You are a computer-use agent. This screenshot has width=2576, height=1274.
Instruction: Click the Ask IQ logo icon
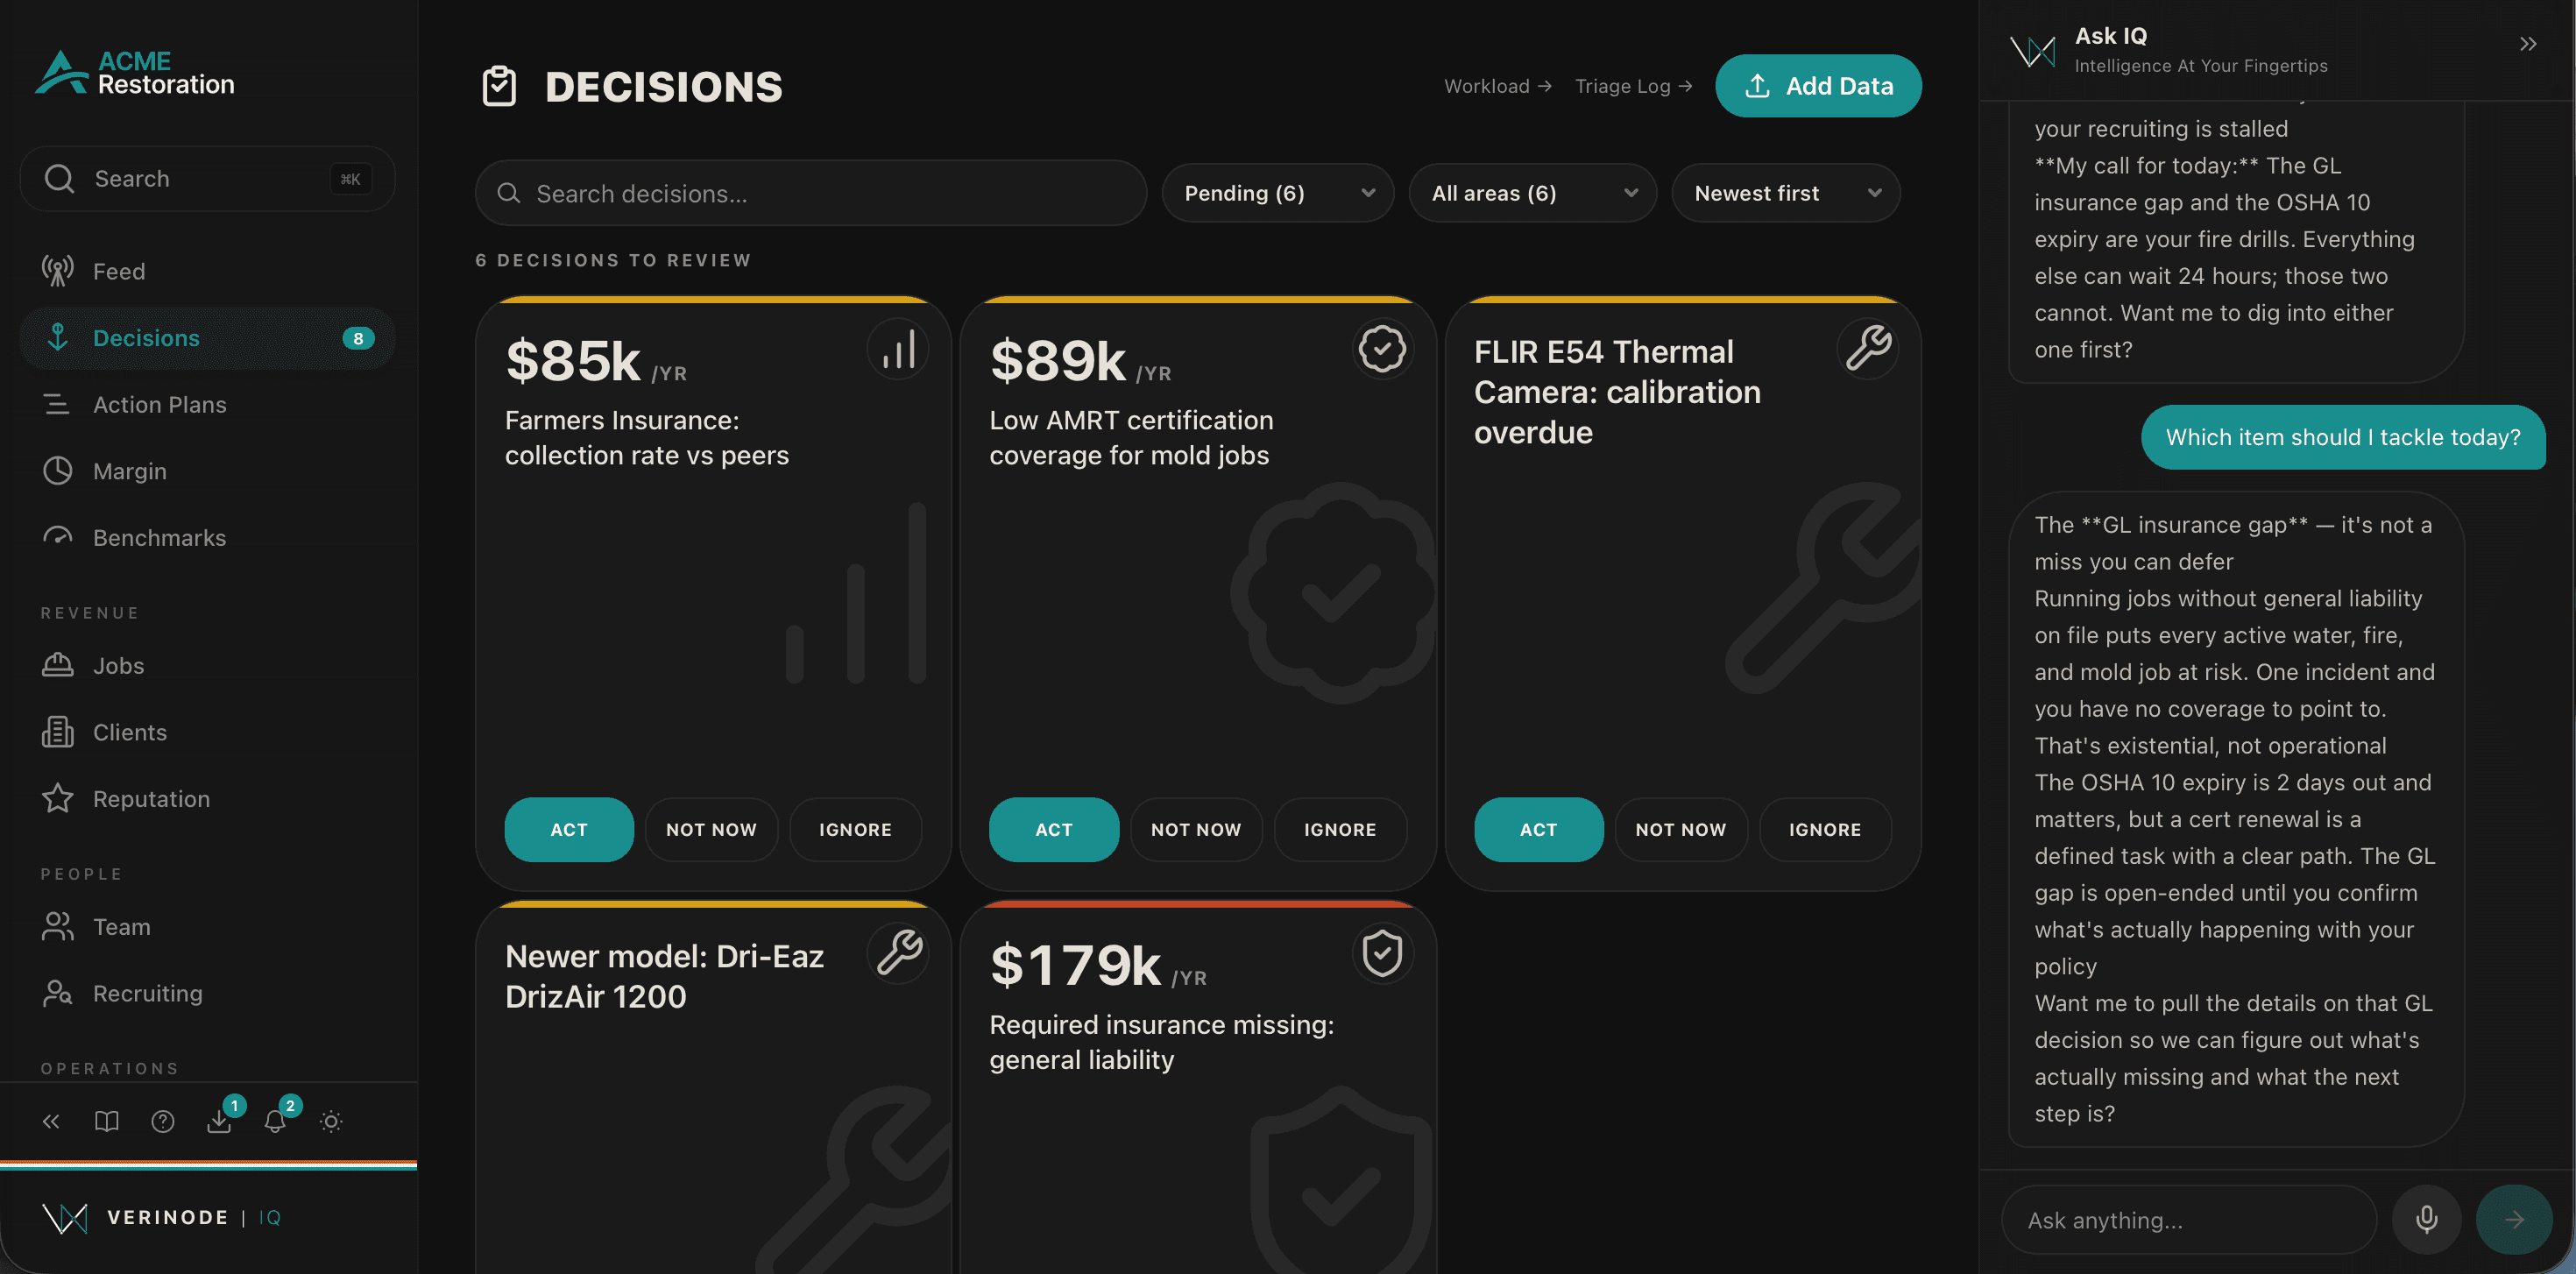click(2032, 50)
